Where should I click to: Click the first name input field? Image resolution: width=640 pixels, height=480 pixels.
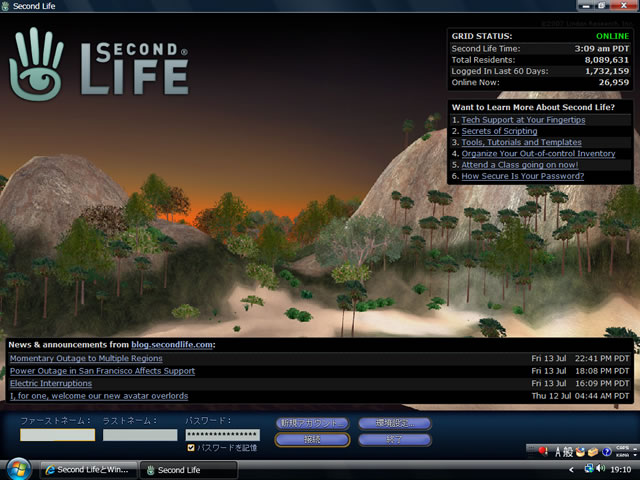(58, 435)
